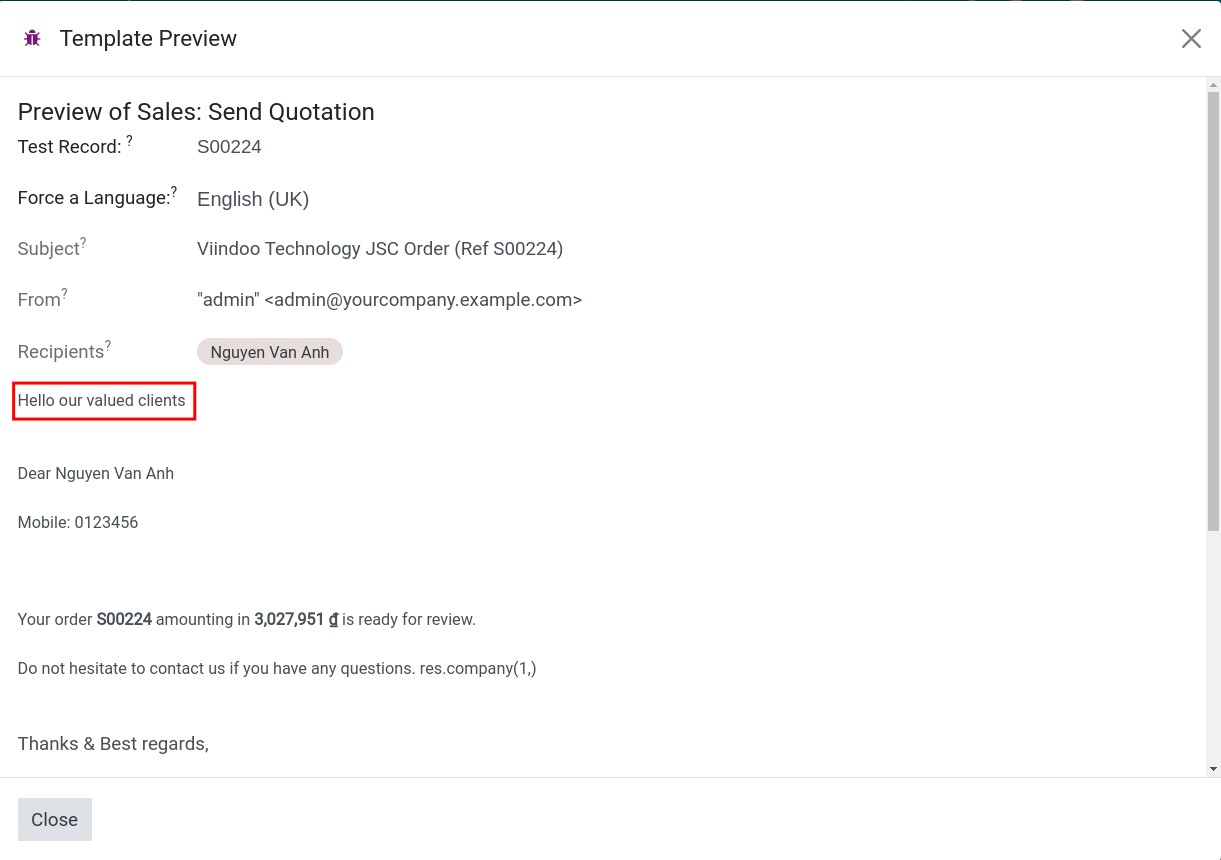
Task: Open Force a Language field English (UK)
Action: [253, 199]
